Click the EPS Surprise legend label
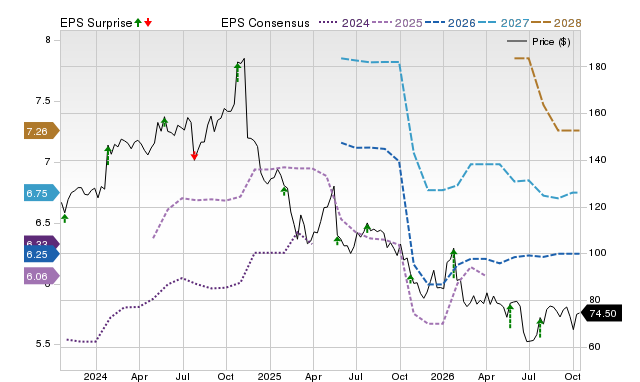Viewport: 640px width, 382px height. click(x=96, y=23)
